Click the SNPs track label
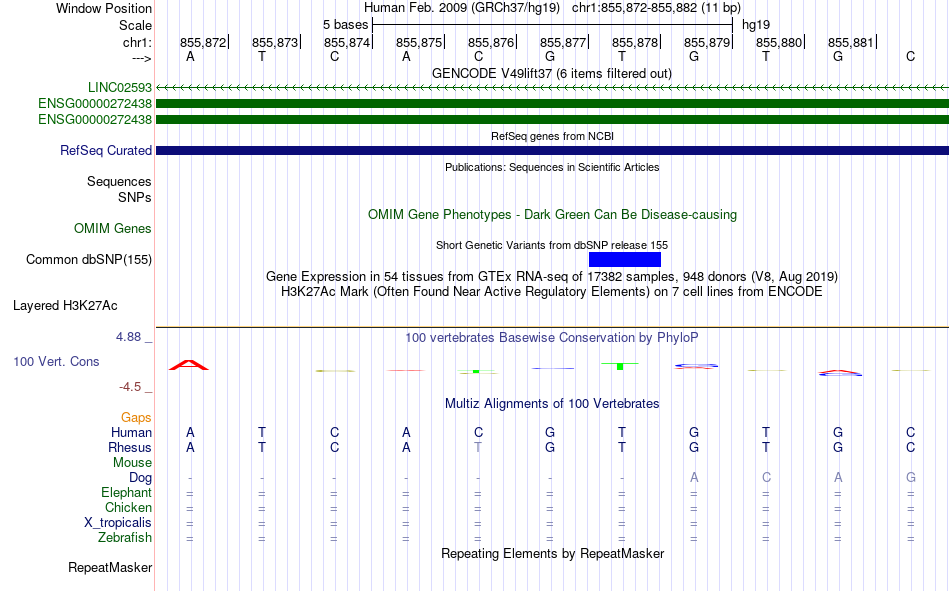 [x=135, y=198]
